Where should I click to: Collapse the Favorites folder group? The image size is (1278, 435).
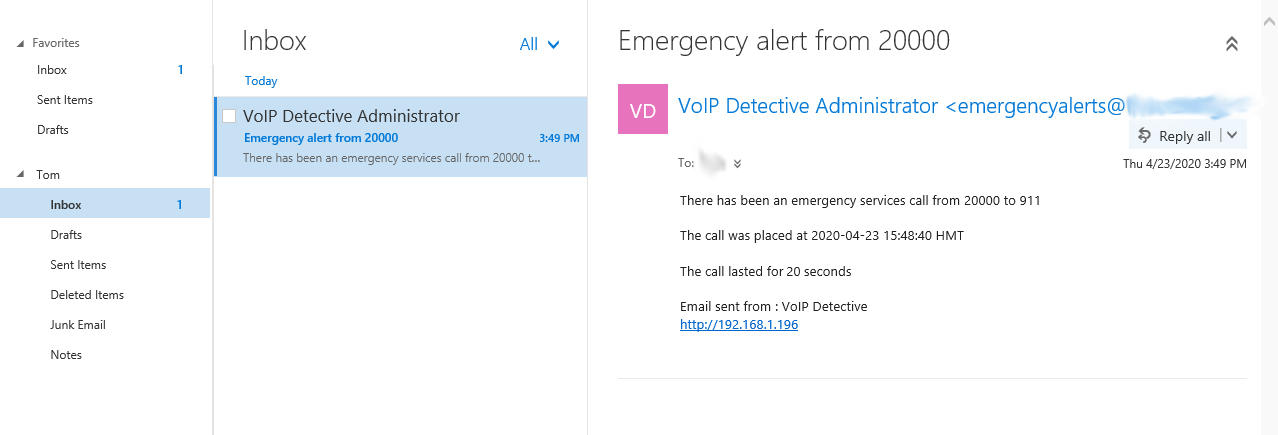pos(21,44)
